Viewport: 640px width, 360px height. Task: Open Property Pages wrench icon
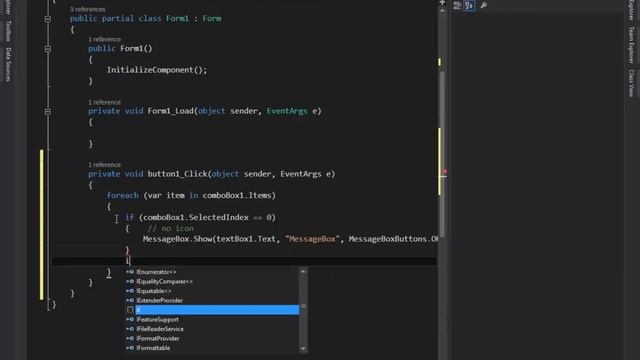(x=483, y=5)
